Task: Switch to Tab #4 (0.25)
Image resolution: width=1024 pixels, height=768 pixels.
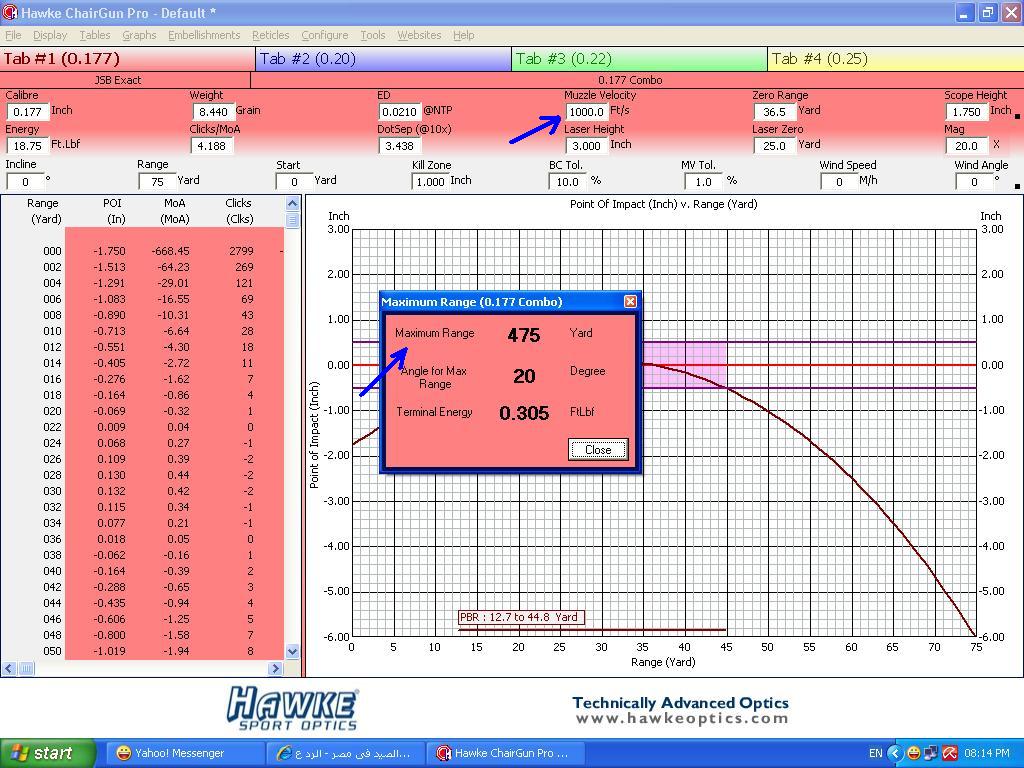Action: pyautogui.click(x=895, y=59)
